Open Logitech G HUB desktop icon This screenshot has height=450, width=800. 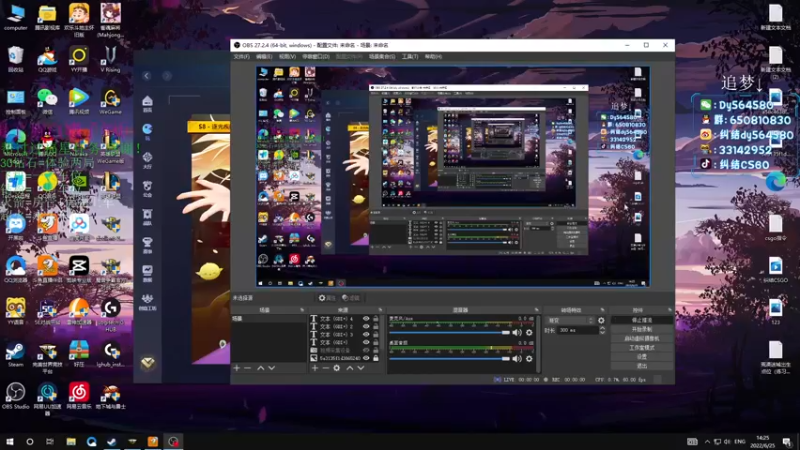pos(110,312)
